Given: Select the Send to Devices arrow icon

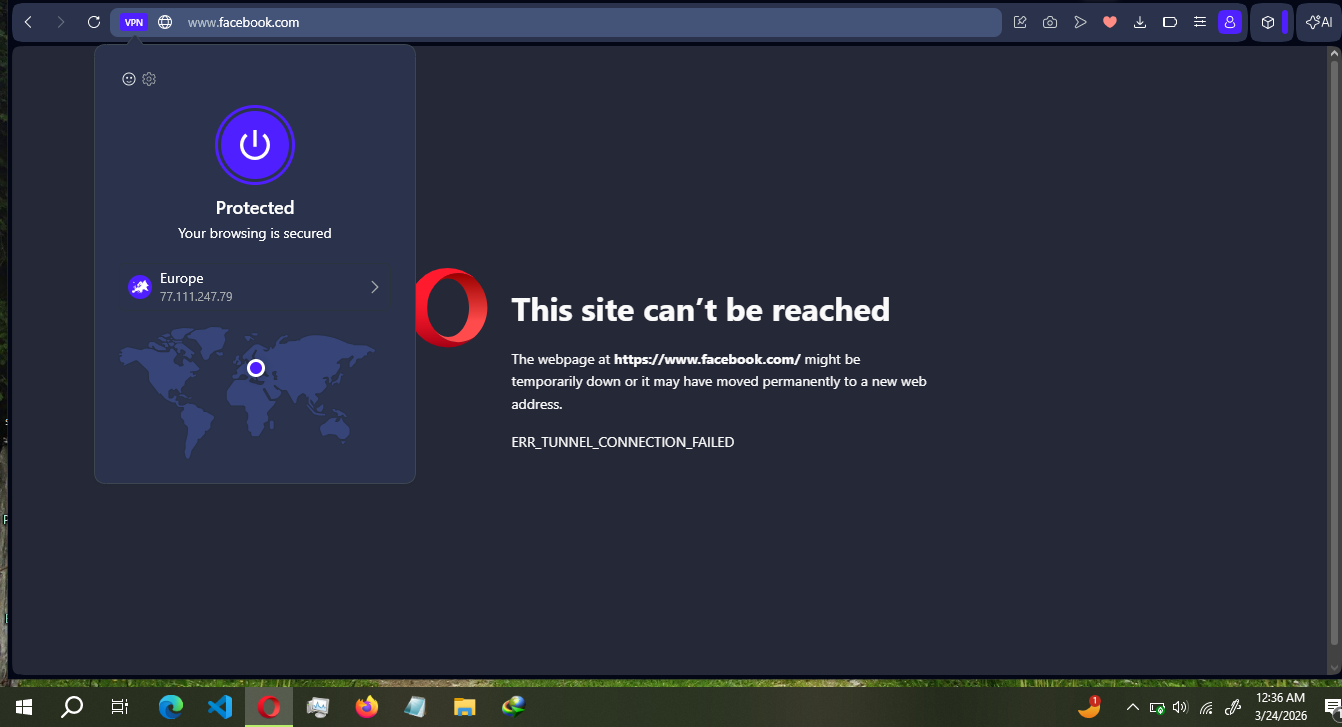Looking at the screenshot, I should tap(1080, 21).
